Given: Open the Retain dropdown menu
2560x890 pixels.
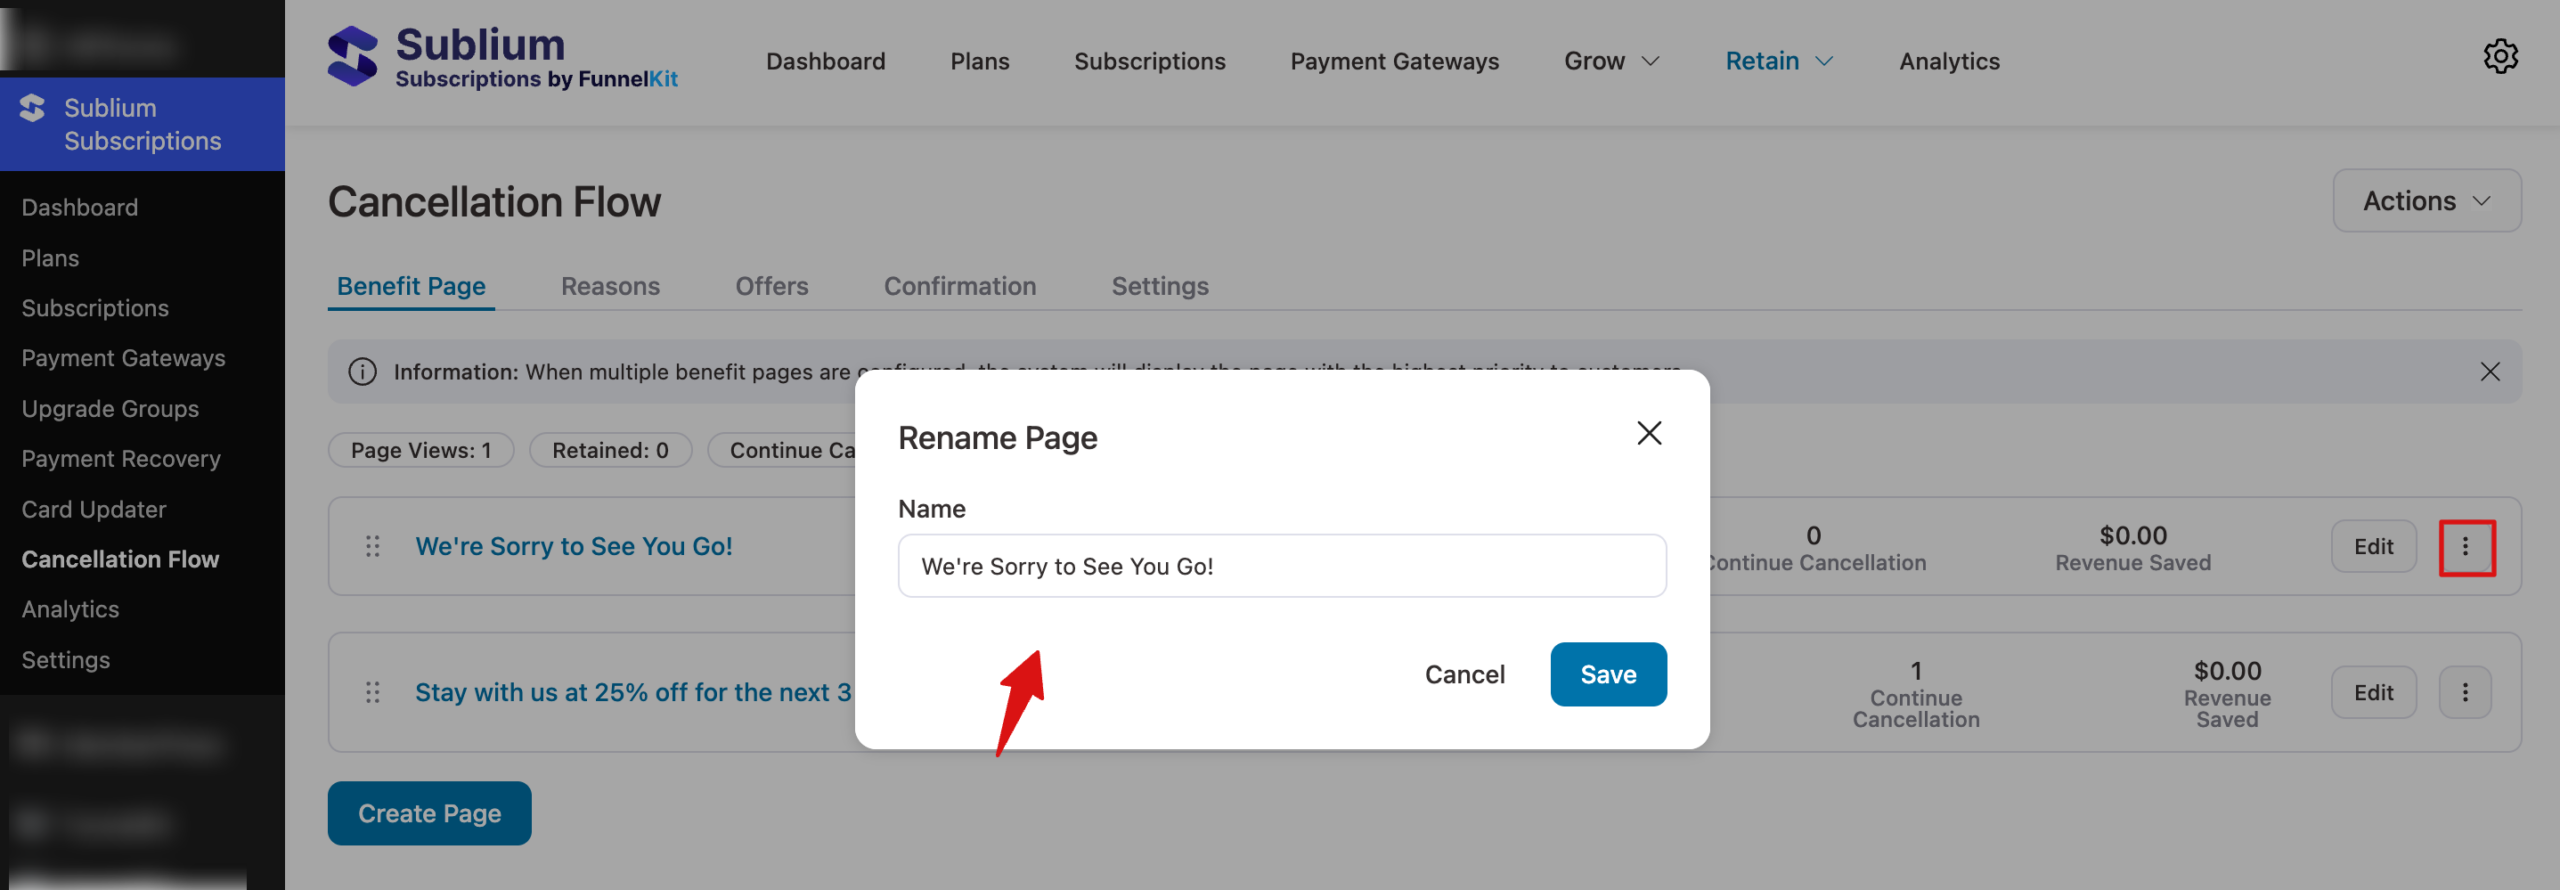Looking at the screenshot, I should (1778, 62).
